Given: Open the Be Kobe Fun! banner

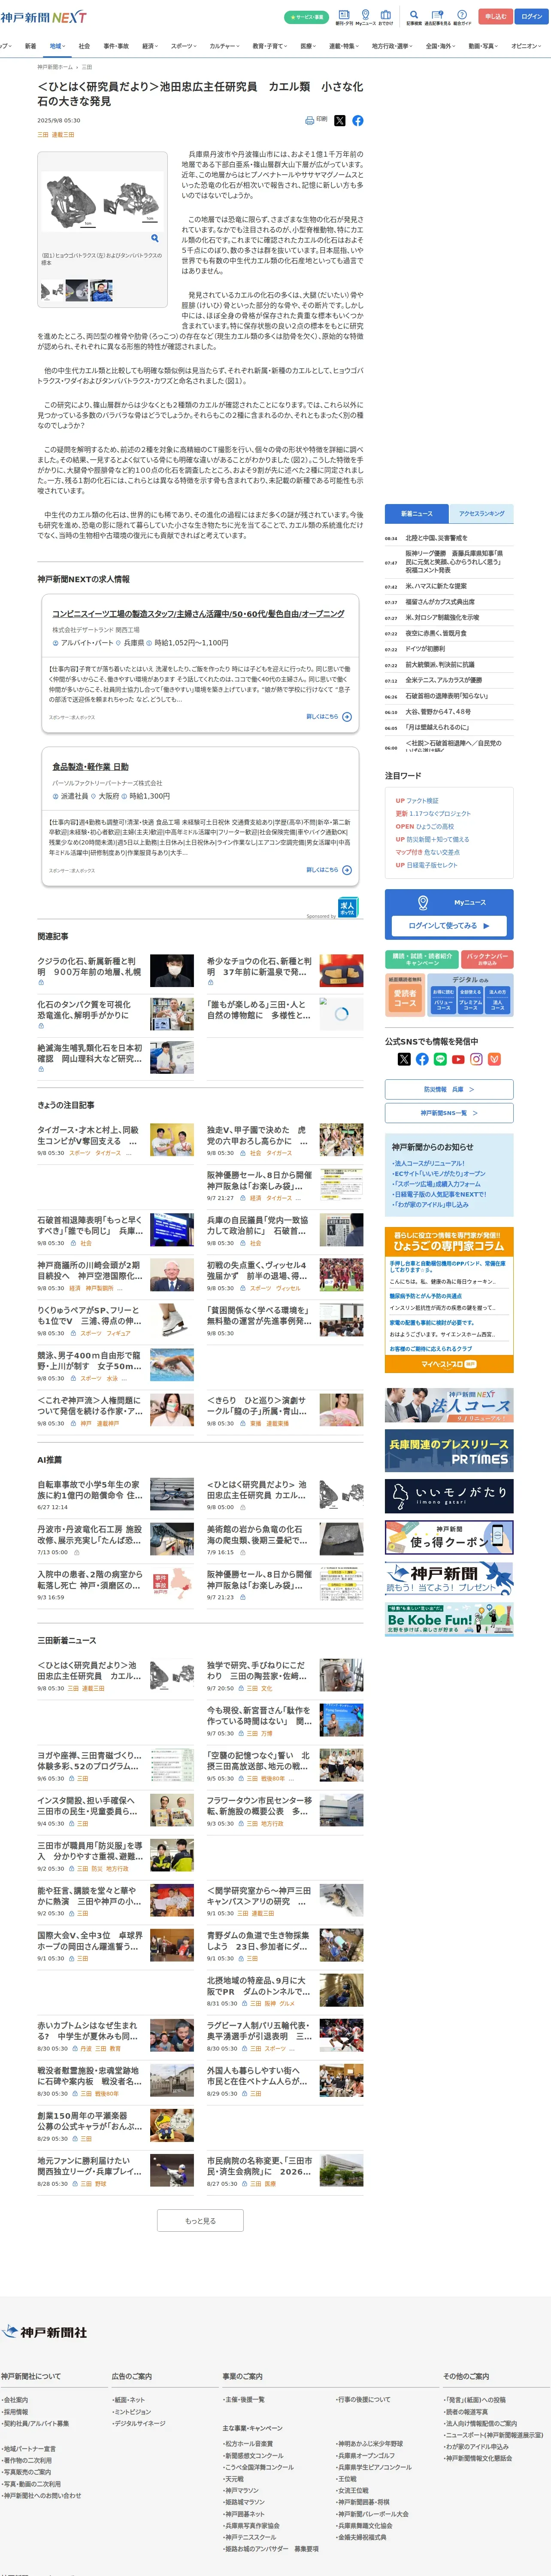Looking at the screenshot, I should 449,1619.
